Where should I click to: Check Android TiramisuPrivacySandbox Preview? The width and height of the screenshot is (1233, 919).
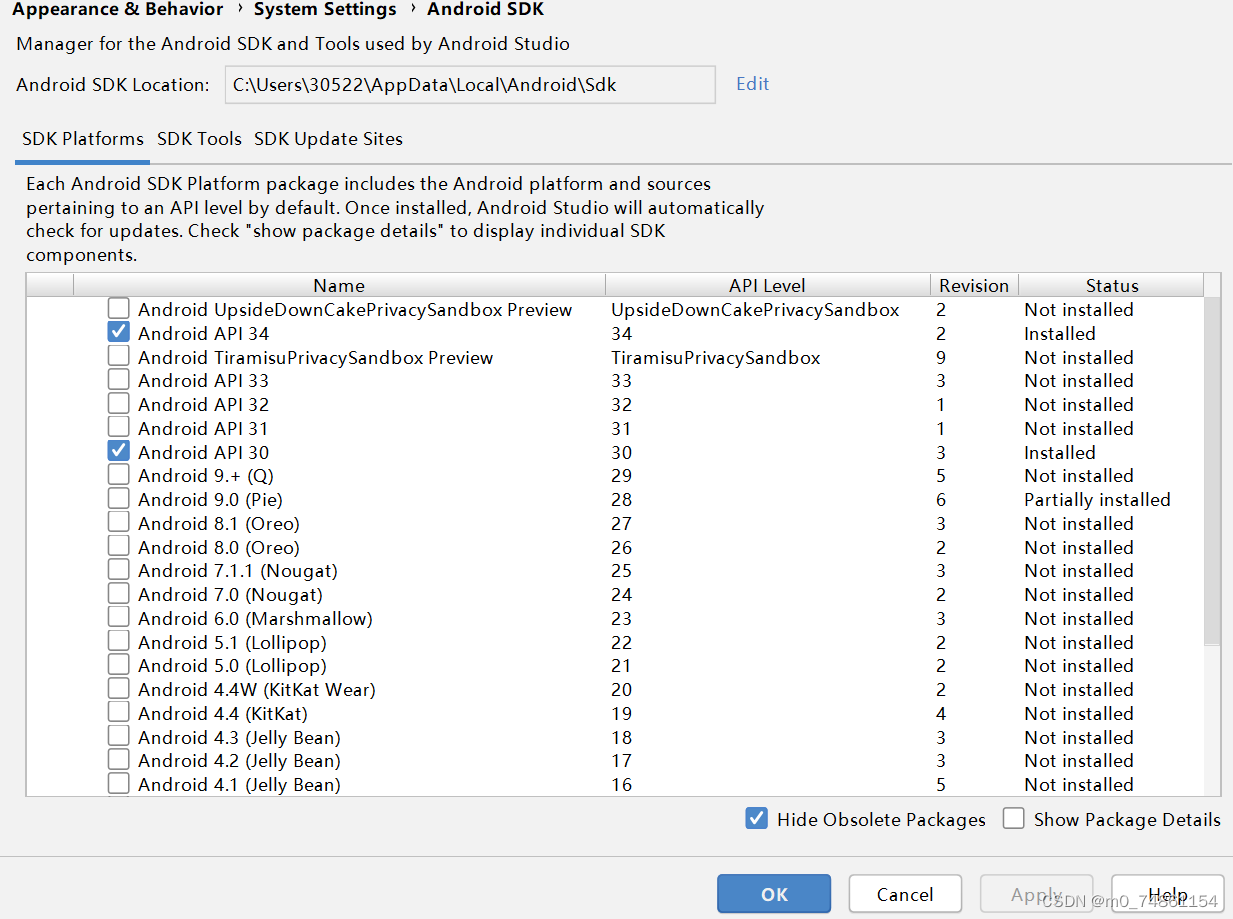pos(118,357)
